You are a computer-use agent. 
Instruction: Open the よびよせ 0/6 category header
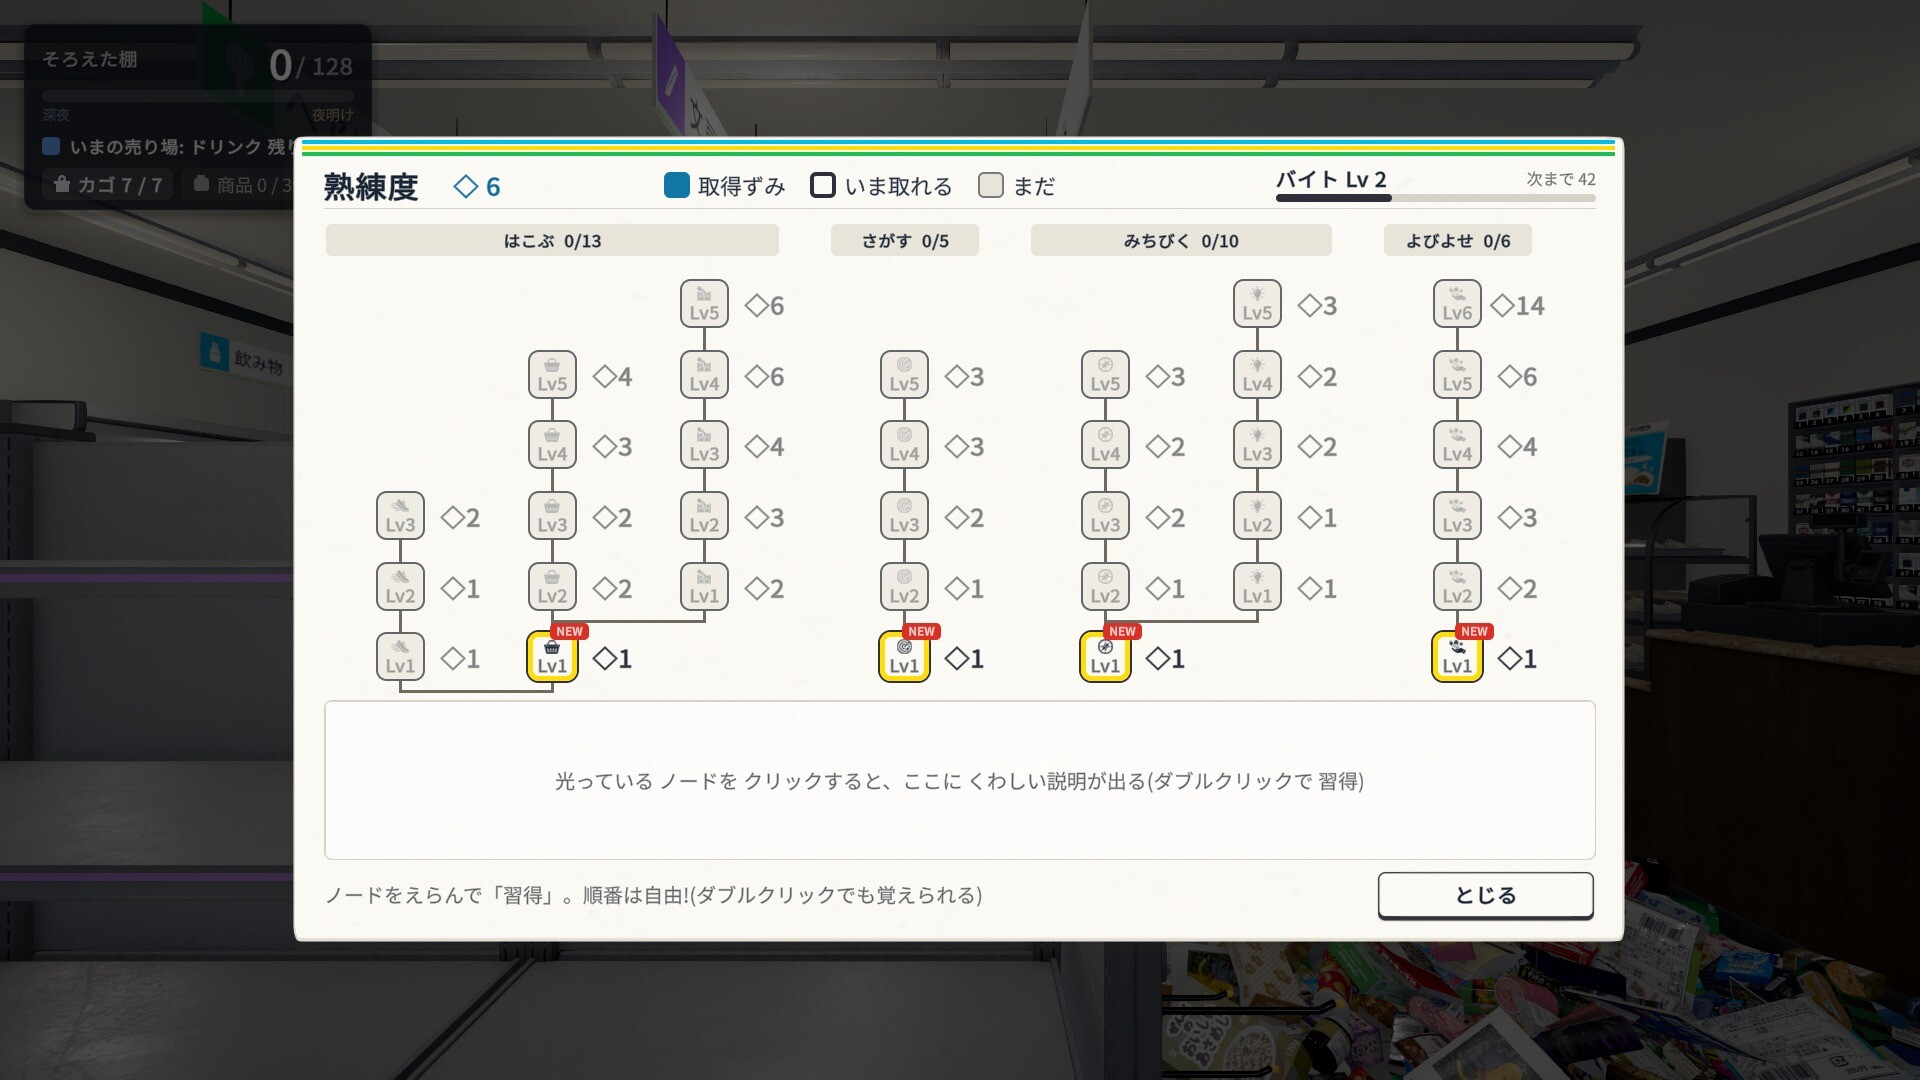1458,240
